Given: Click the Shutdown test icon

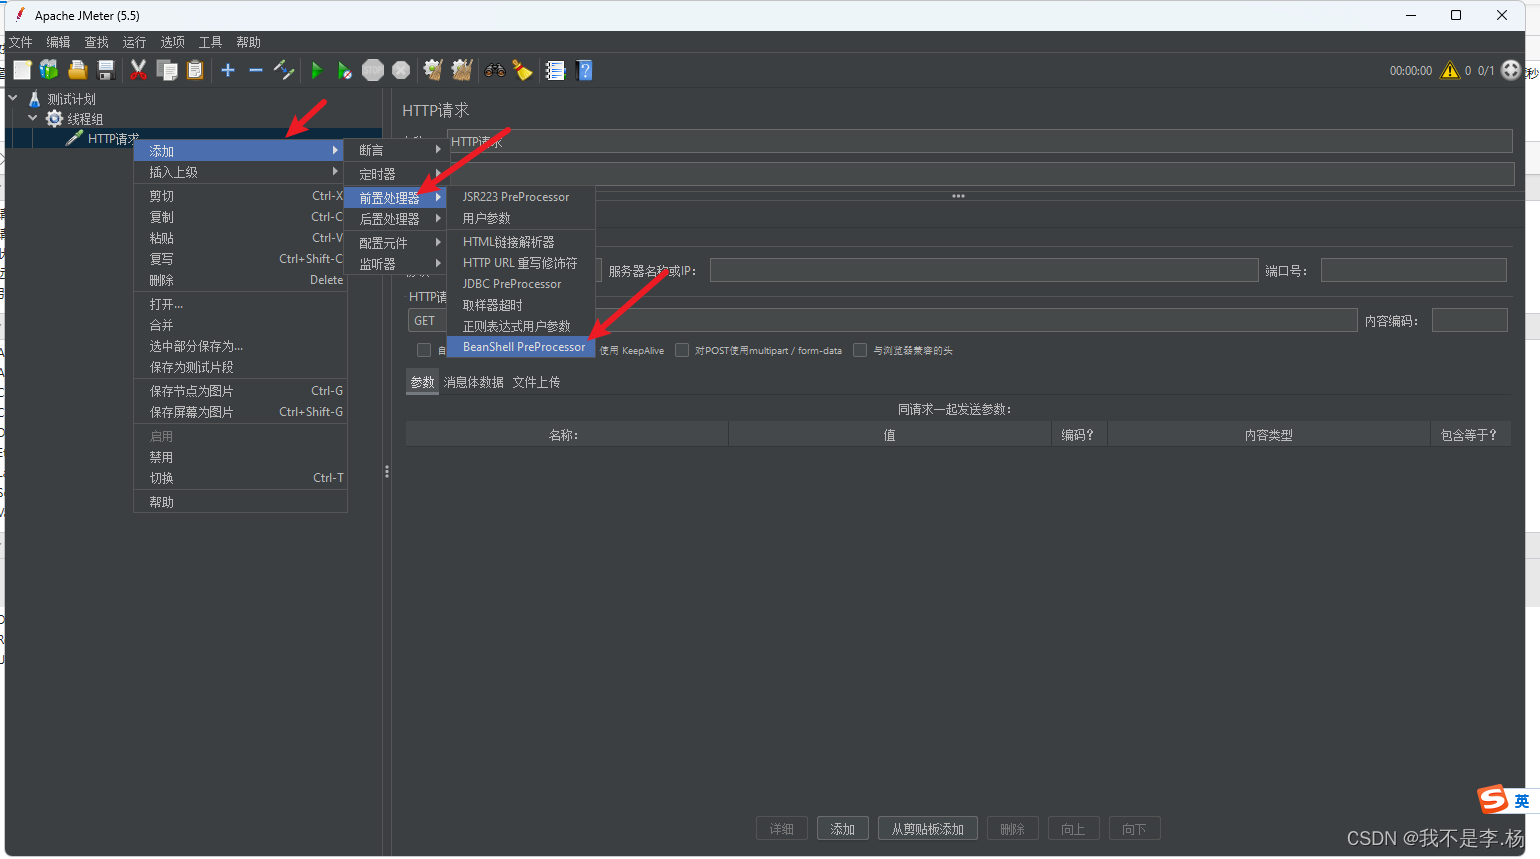Looking at the screenshot, I should pyautogui.click(x=401, y=70).
